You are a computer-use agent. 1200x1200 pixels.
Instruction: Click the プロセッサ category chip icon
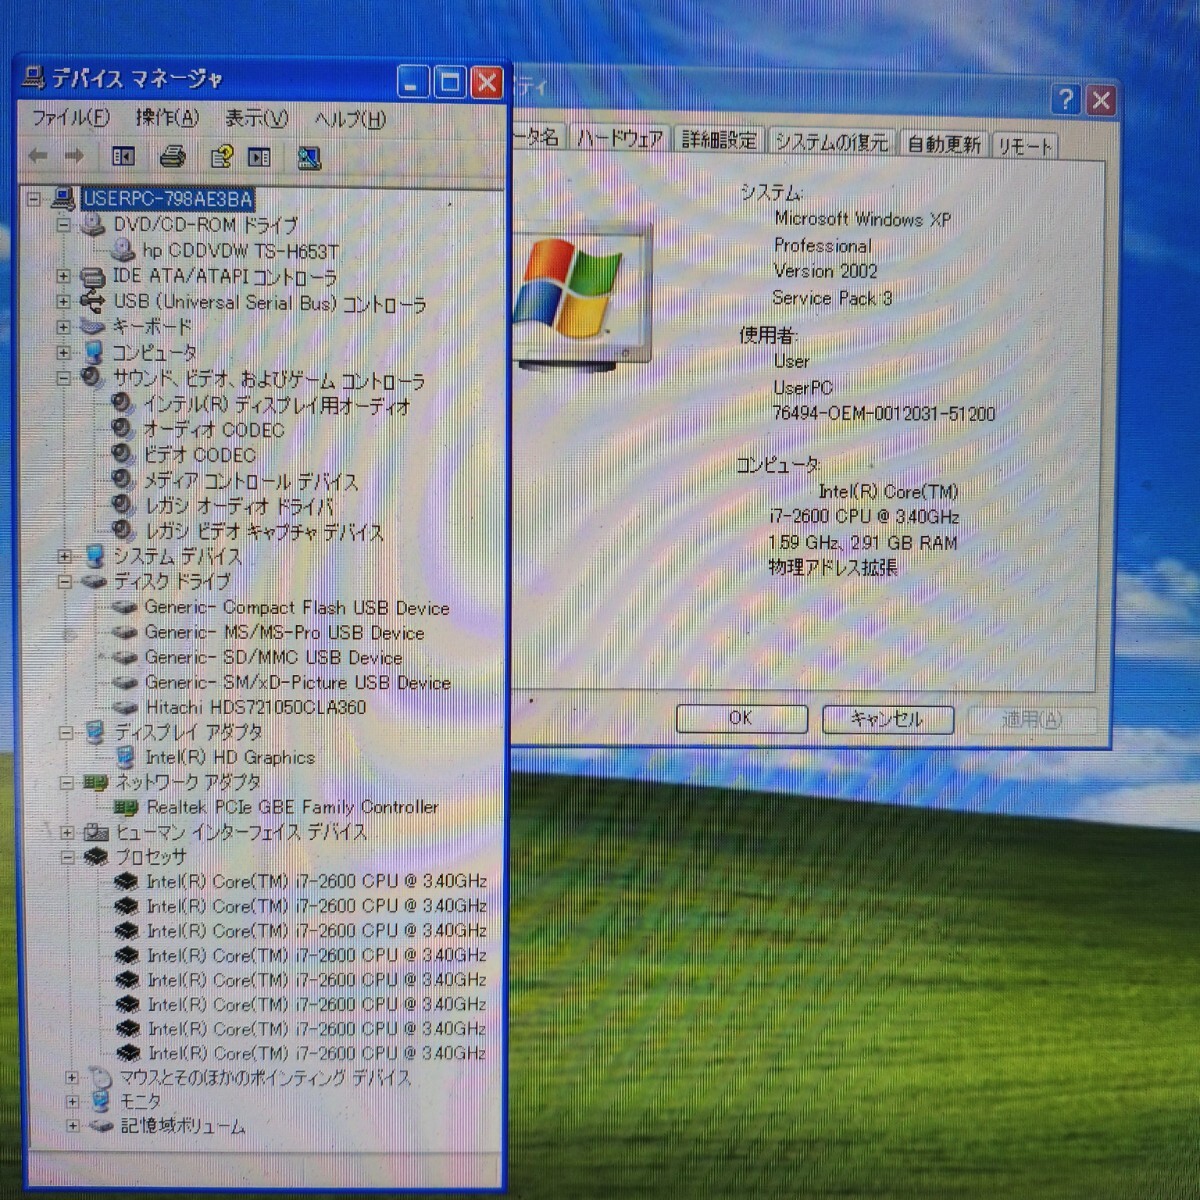point(96,856)
